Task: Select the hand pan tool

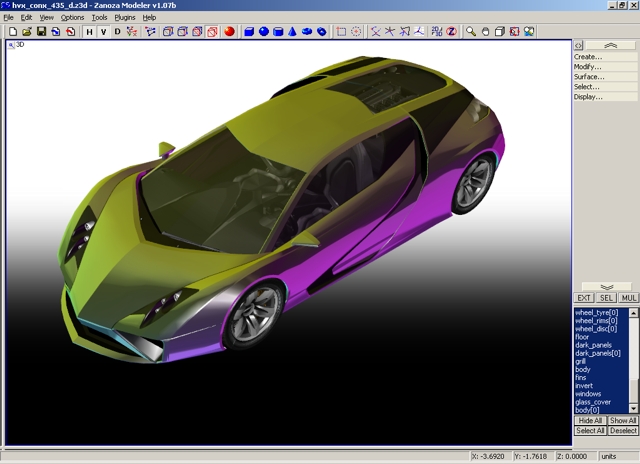Action: (x=485, y=32)
